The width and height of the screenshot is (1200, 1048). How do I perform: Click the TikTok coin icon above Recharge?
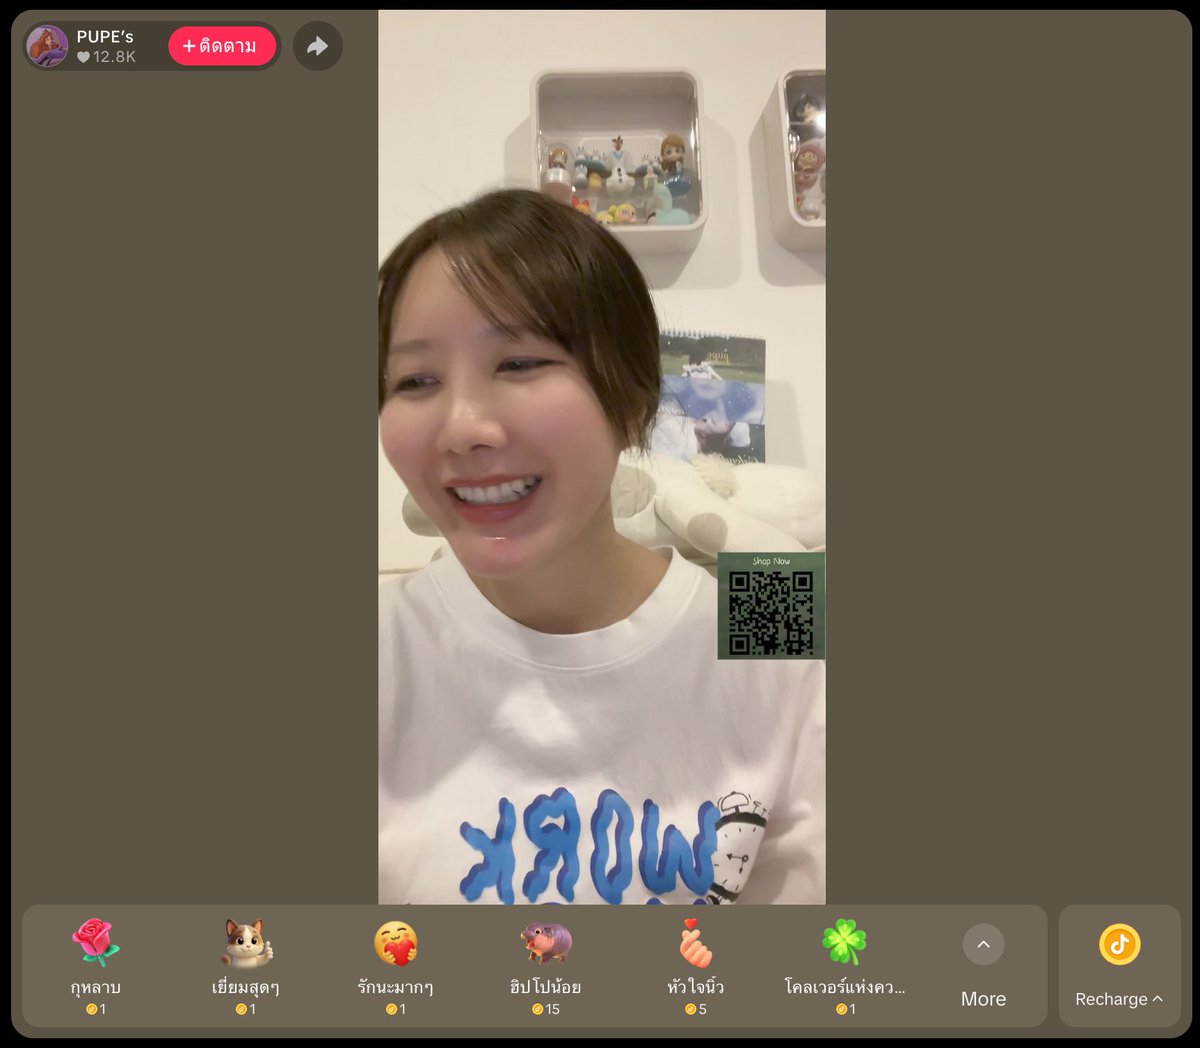(x=1119, y=944)
